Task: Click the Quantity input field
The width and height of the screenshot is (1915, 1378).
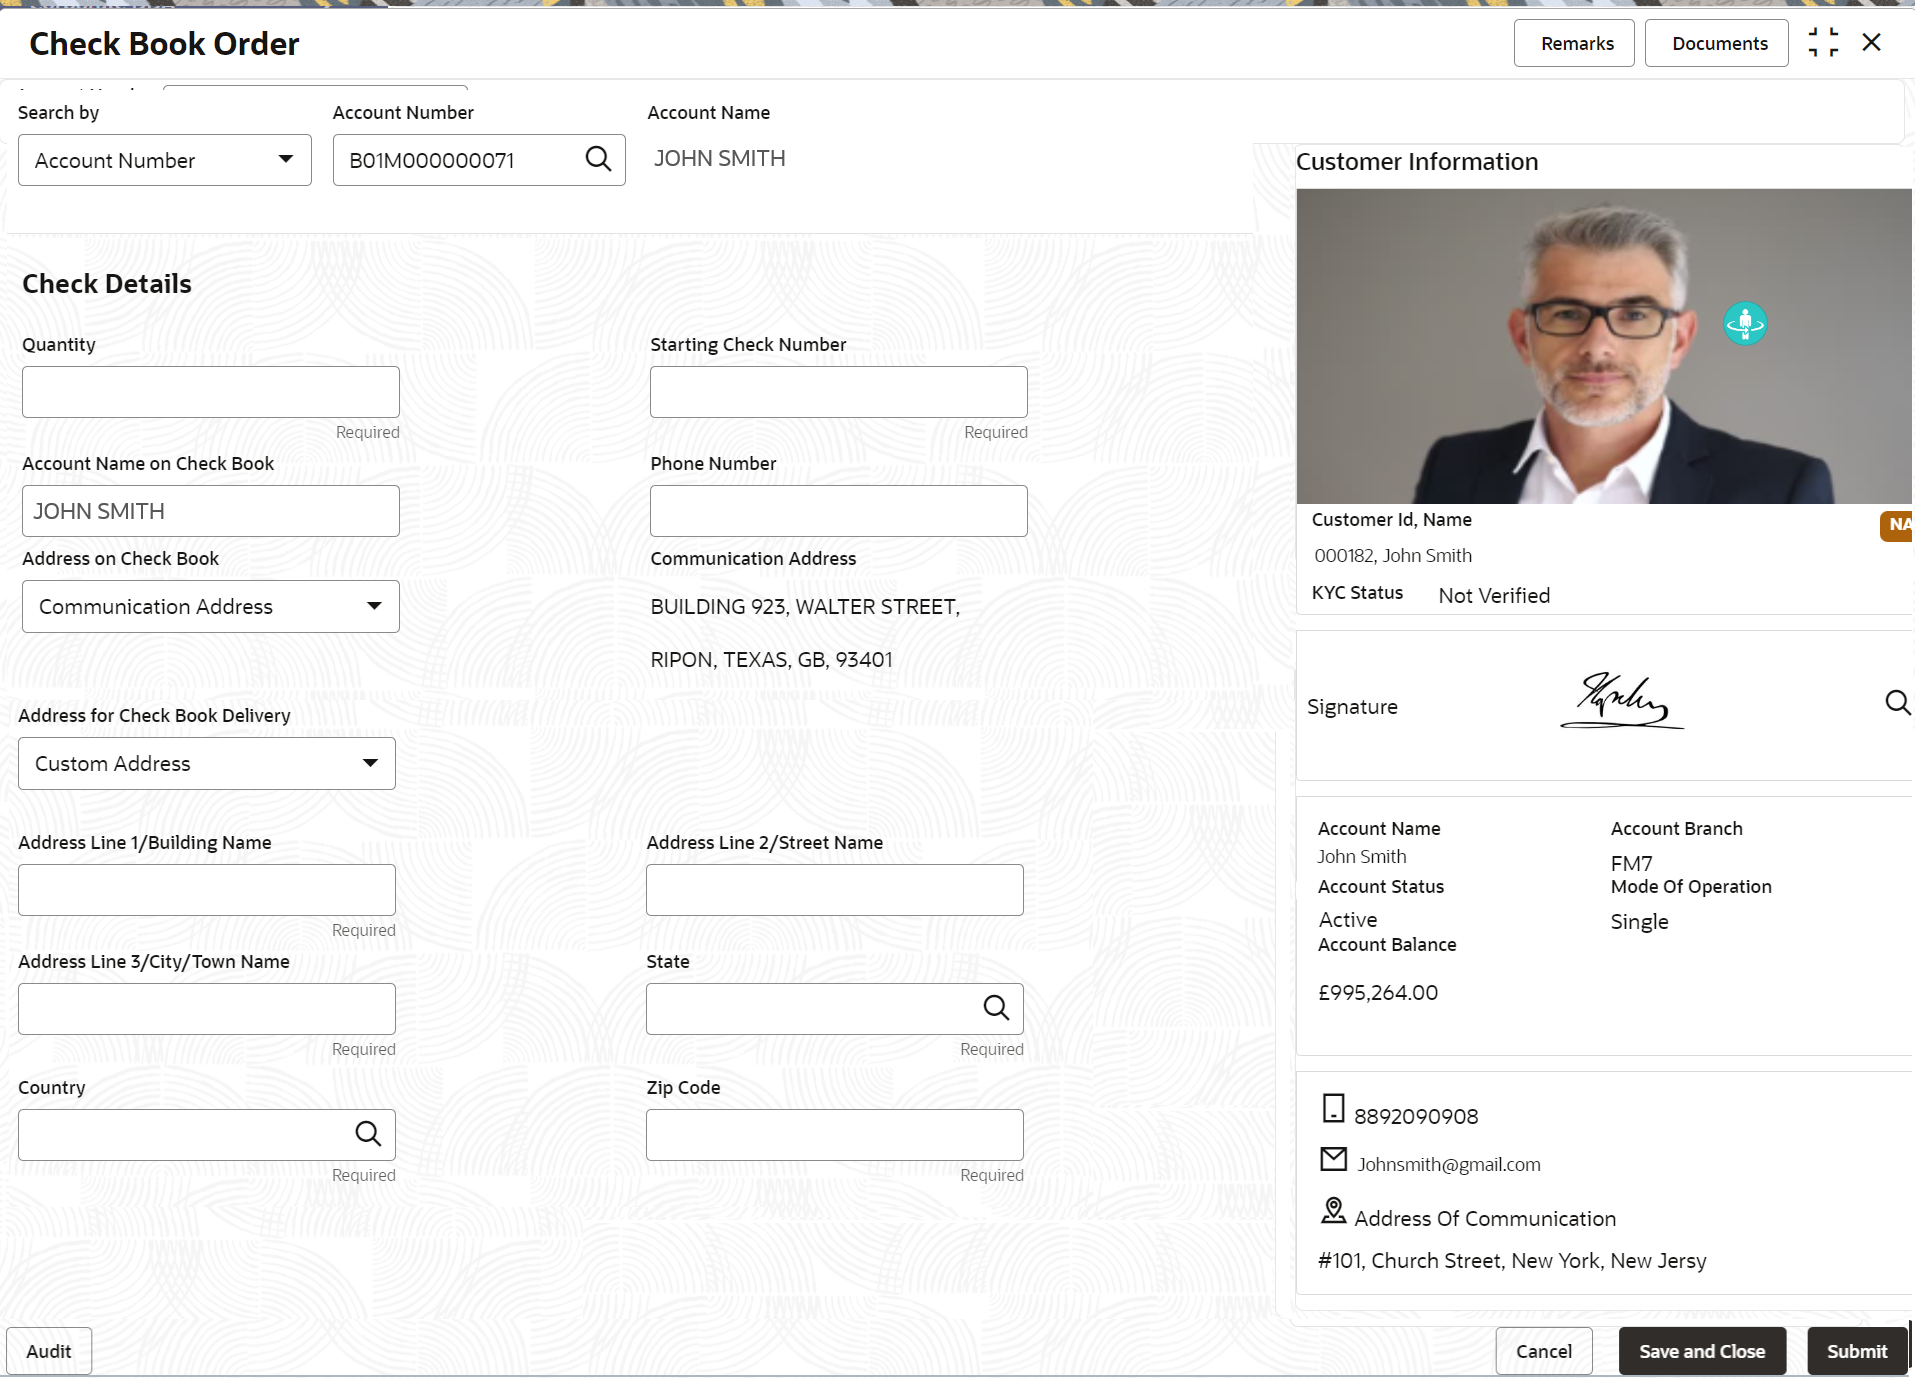Action: (211, 392)
